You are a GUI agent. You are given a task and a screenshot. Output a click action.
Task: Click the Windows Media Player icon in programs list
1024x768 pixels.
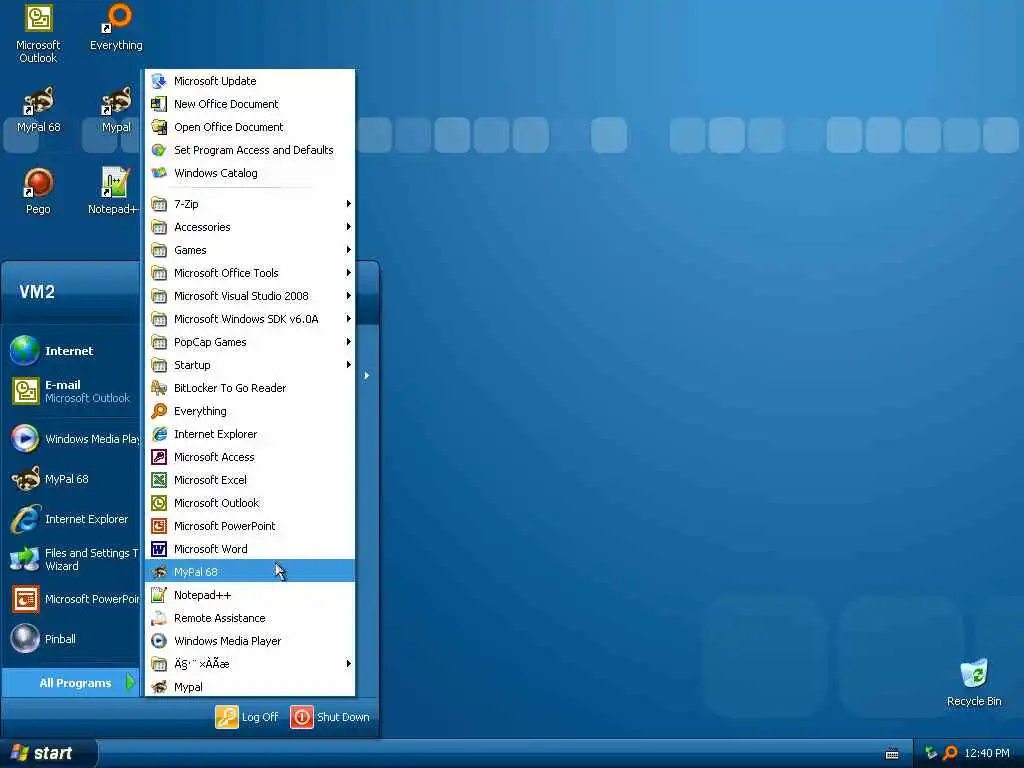(x=159, y=641)
